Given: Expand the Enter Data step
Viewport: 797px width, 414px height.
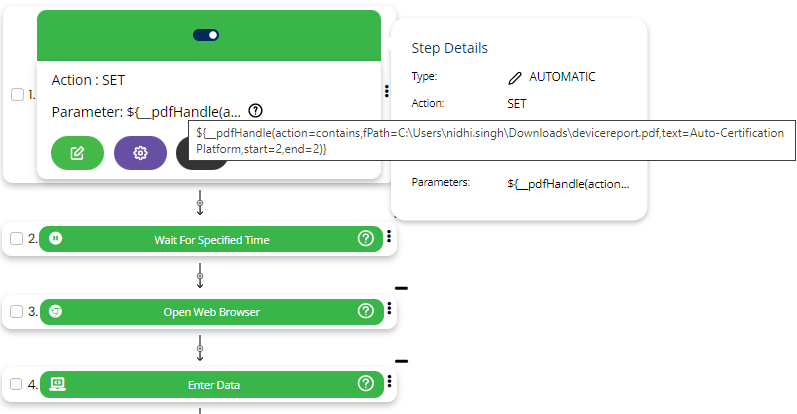Looking at the screenshot, I should point(211,384).
